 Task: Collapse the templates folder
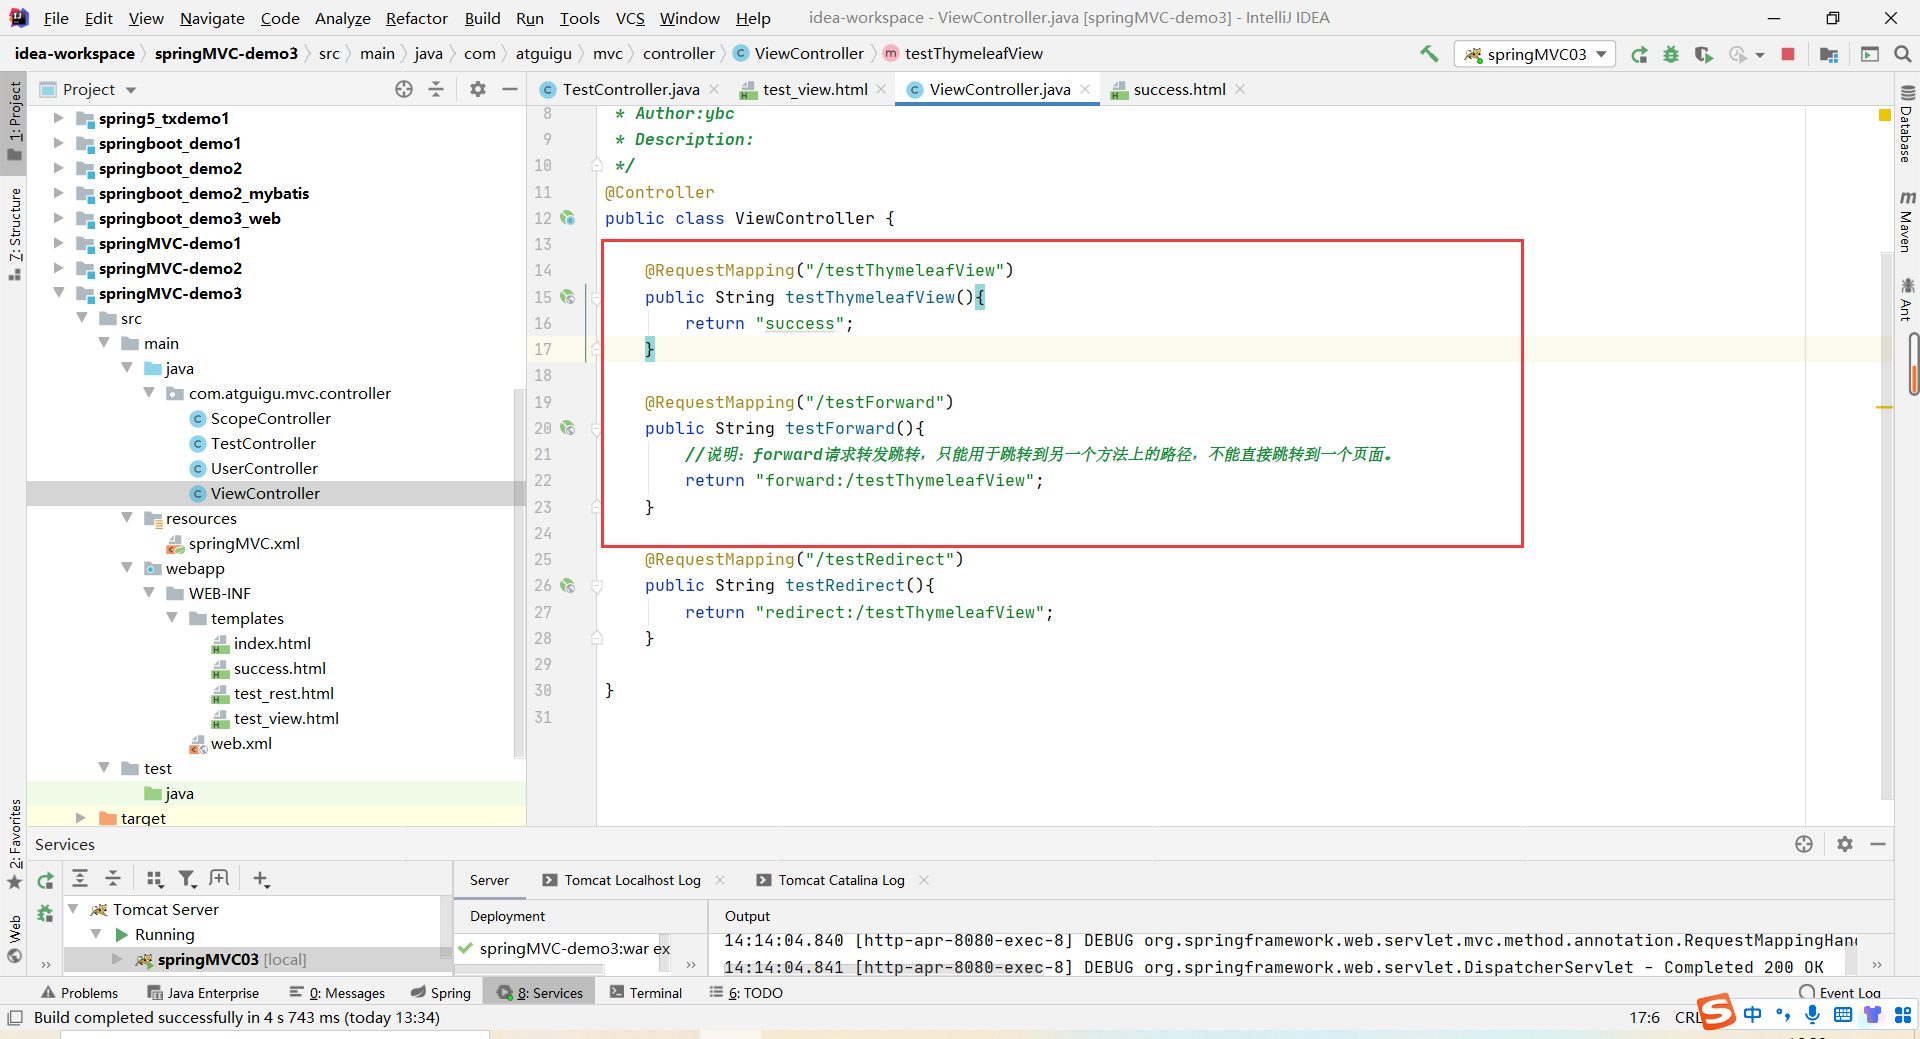point(172,617)
